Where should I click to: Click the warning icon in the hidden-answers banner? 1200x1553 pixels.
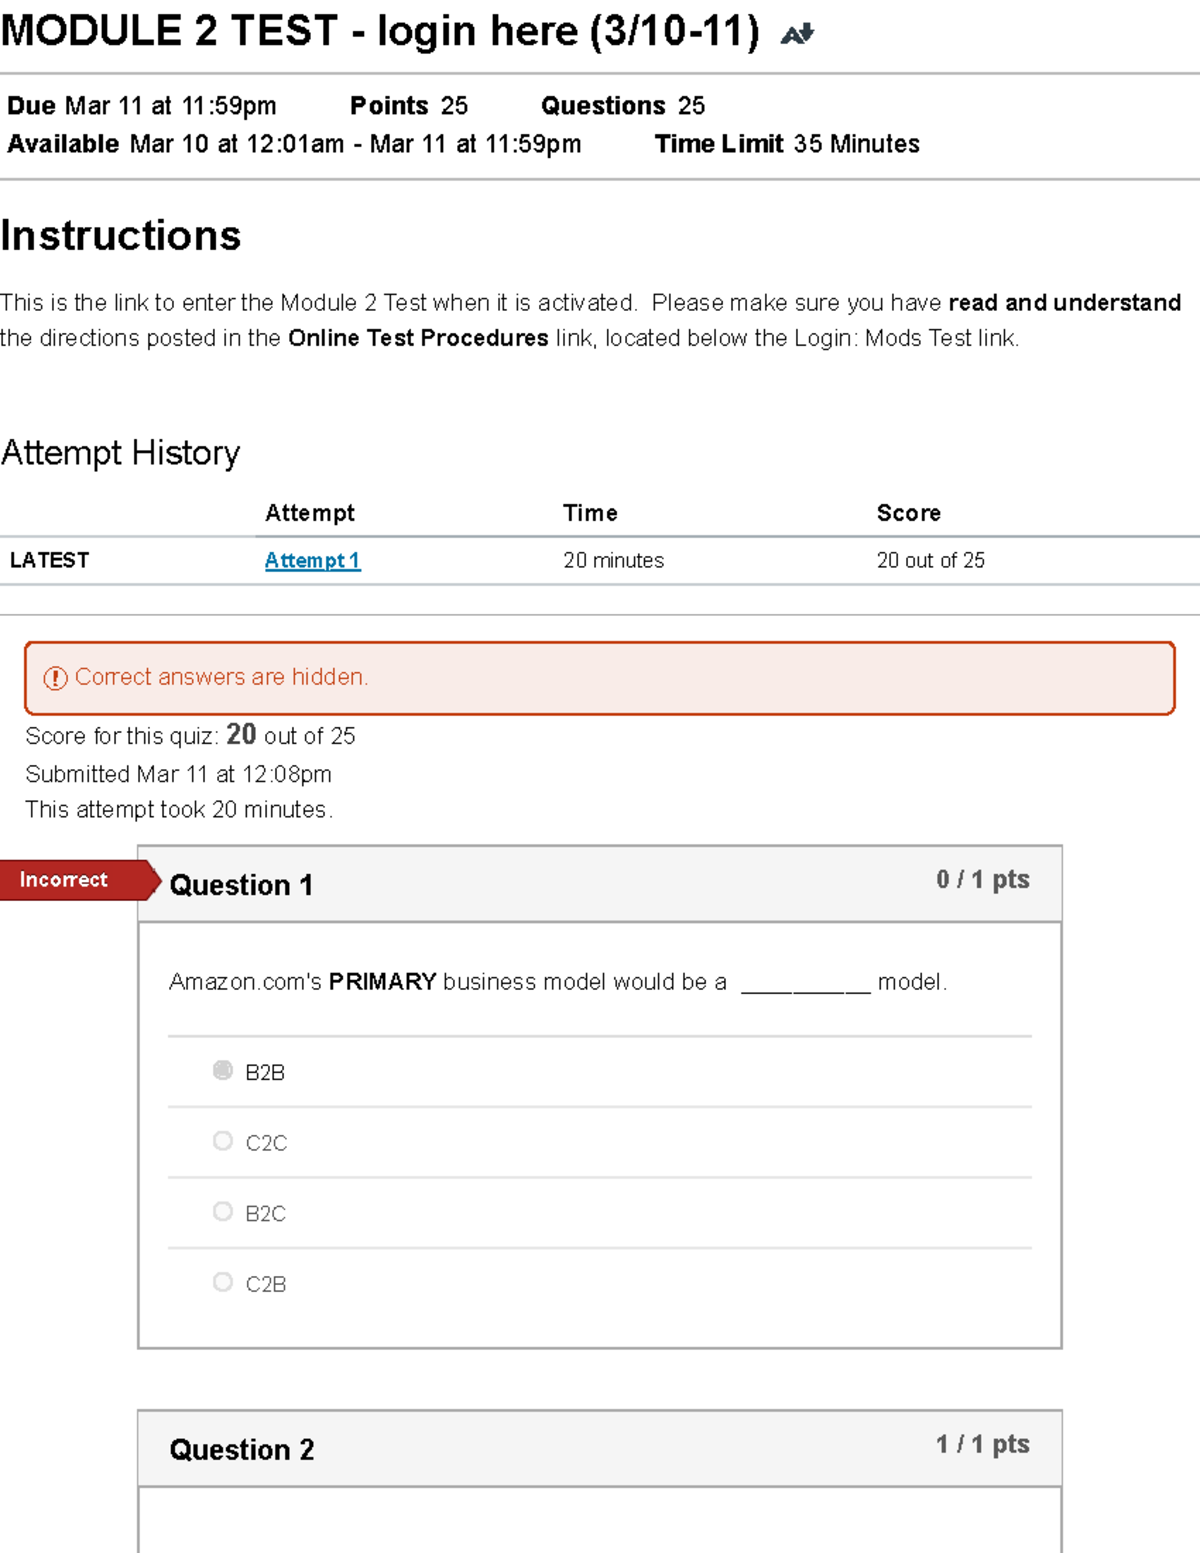tap(53, 677)
